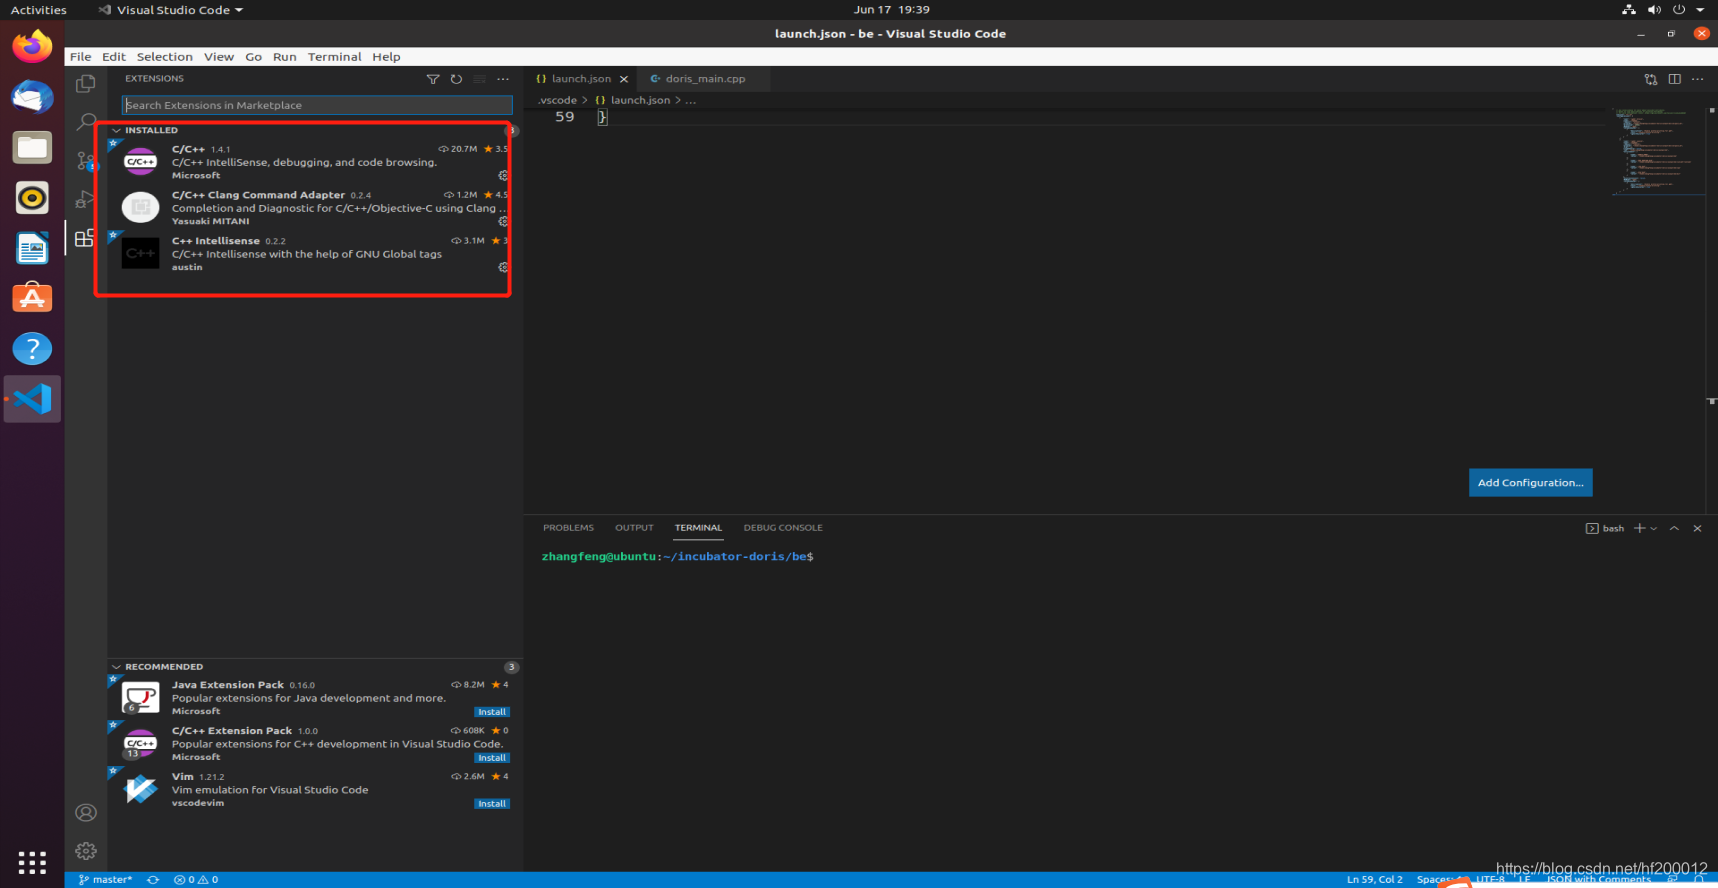Refresh the extensions list
1718x888 pixels.
click(456, 79)
